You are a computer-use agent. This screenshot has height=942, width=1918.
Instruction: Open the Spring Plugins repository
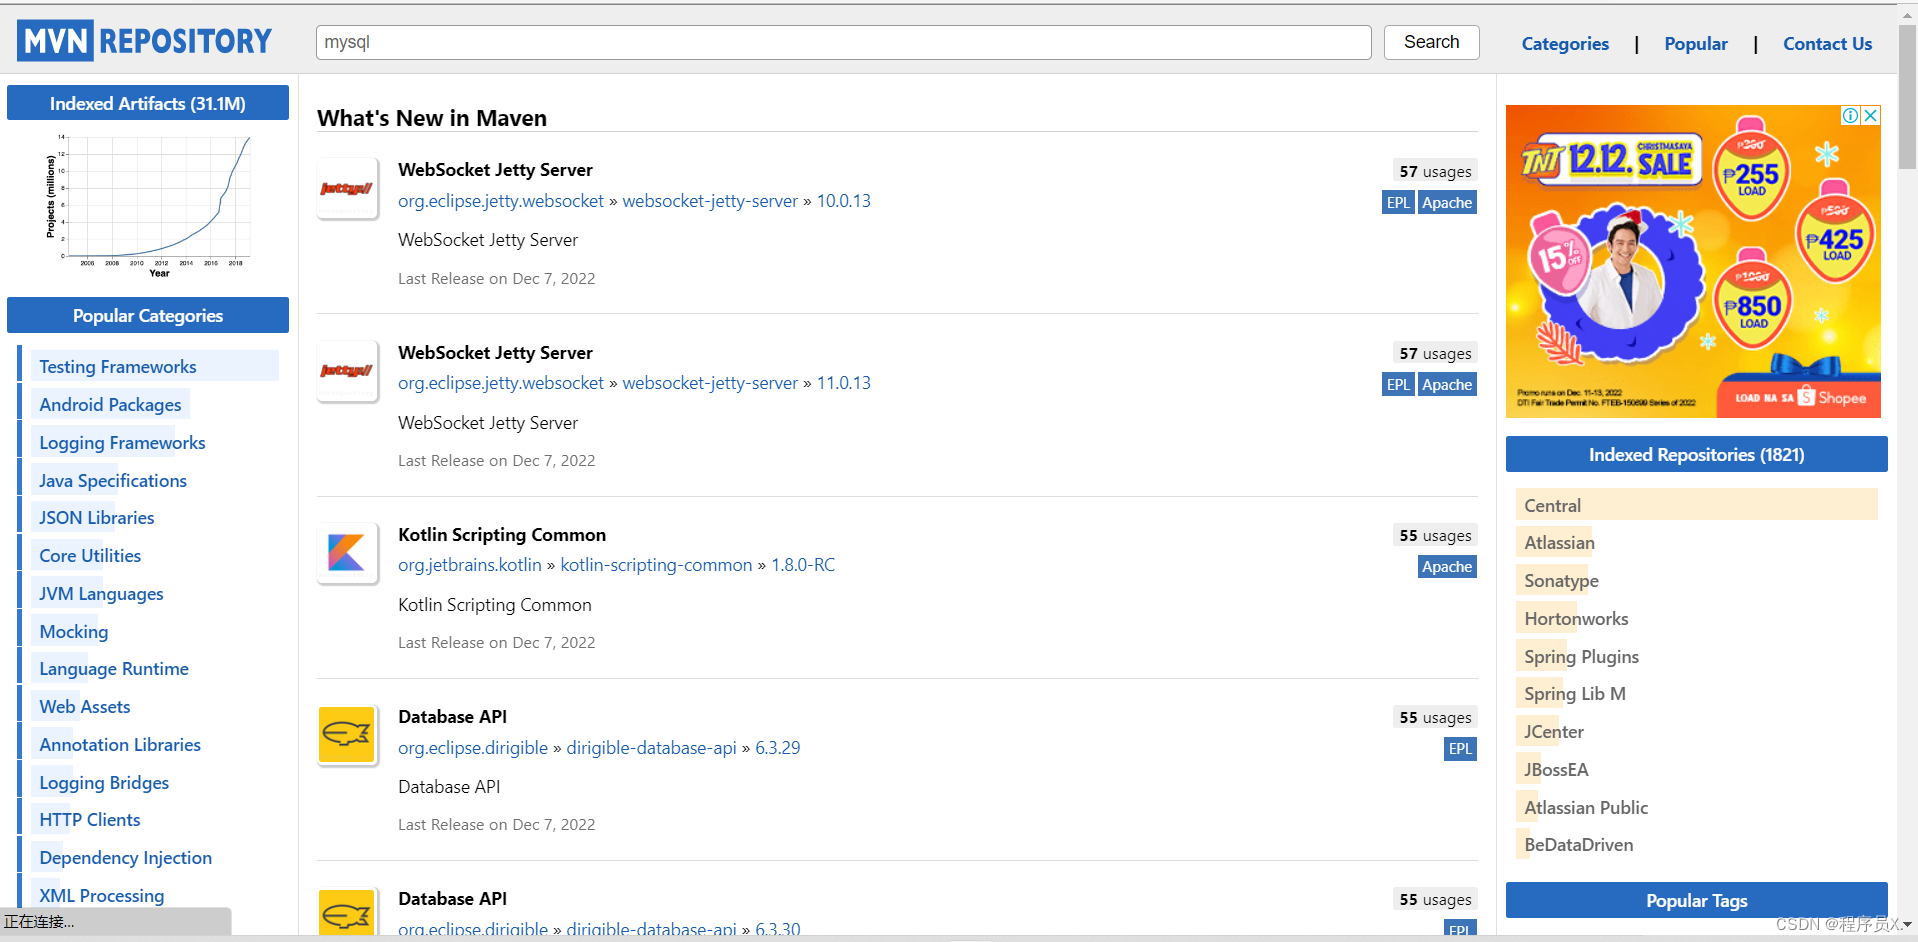[1581, 657]
